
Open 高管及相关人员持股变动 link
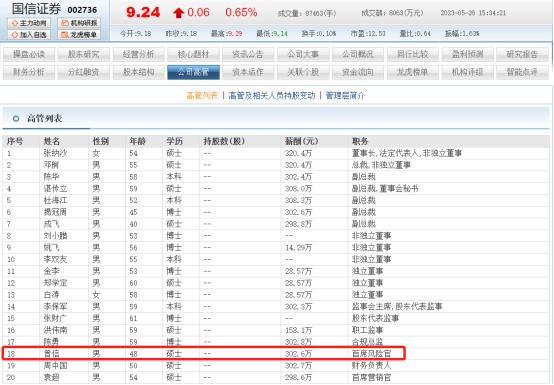[272, 95]
